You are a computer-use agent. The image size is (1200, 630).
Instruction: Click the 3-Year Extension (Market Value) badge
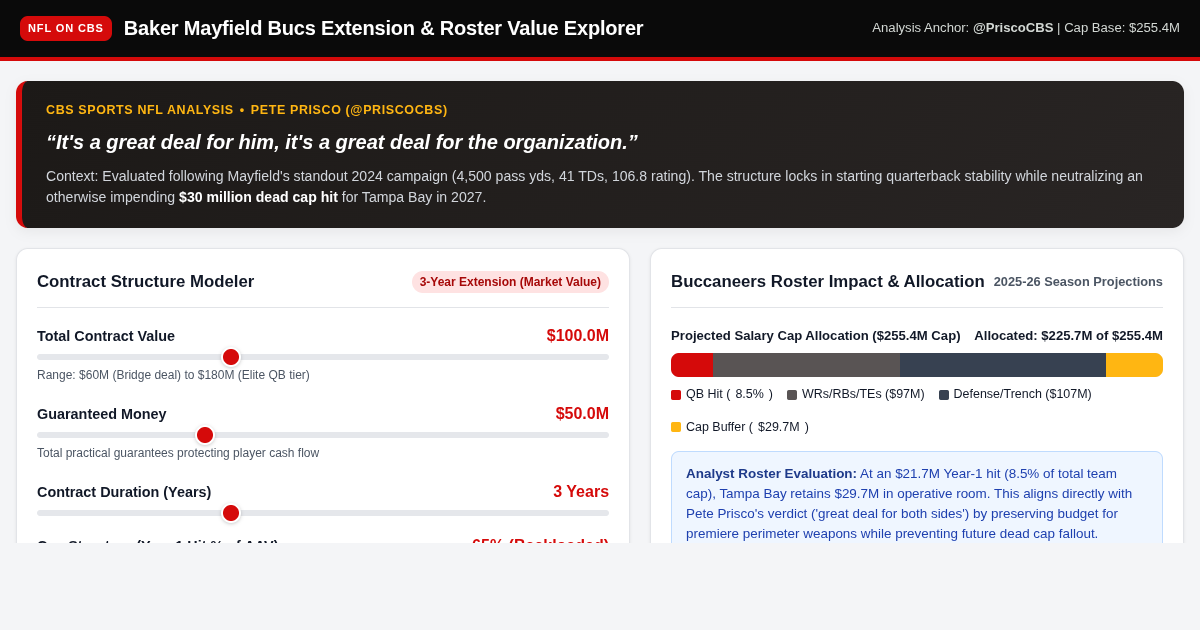click(510, 282)
